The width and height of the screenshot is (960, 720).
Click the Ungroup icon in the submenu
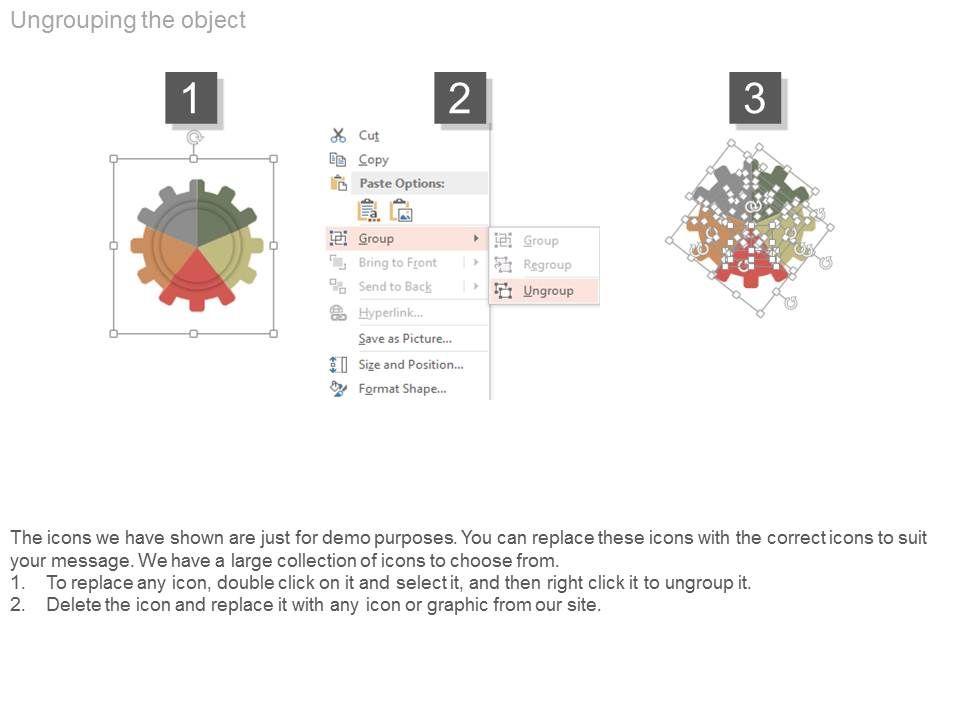point(503,290)
